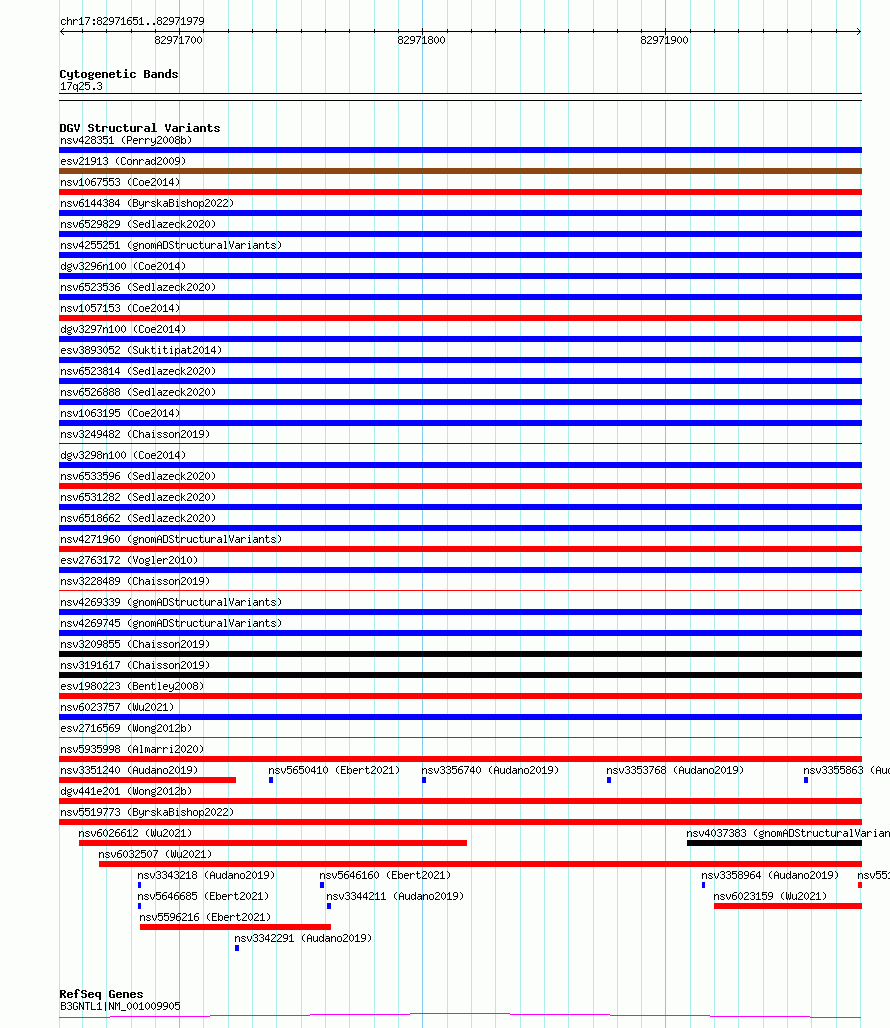
Task: Click the nsv428351 (Perry2008b) variant label
Action: (x=126, y=140)
